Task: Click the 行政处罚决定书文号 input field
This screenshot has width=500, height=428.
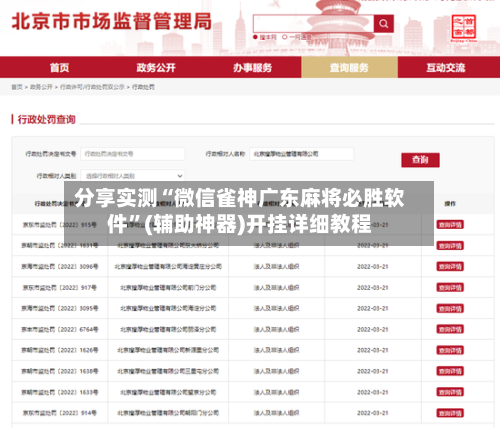Action: click(x=133, y=154)
